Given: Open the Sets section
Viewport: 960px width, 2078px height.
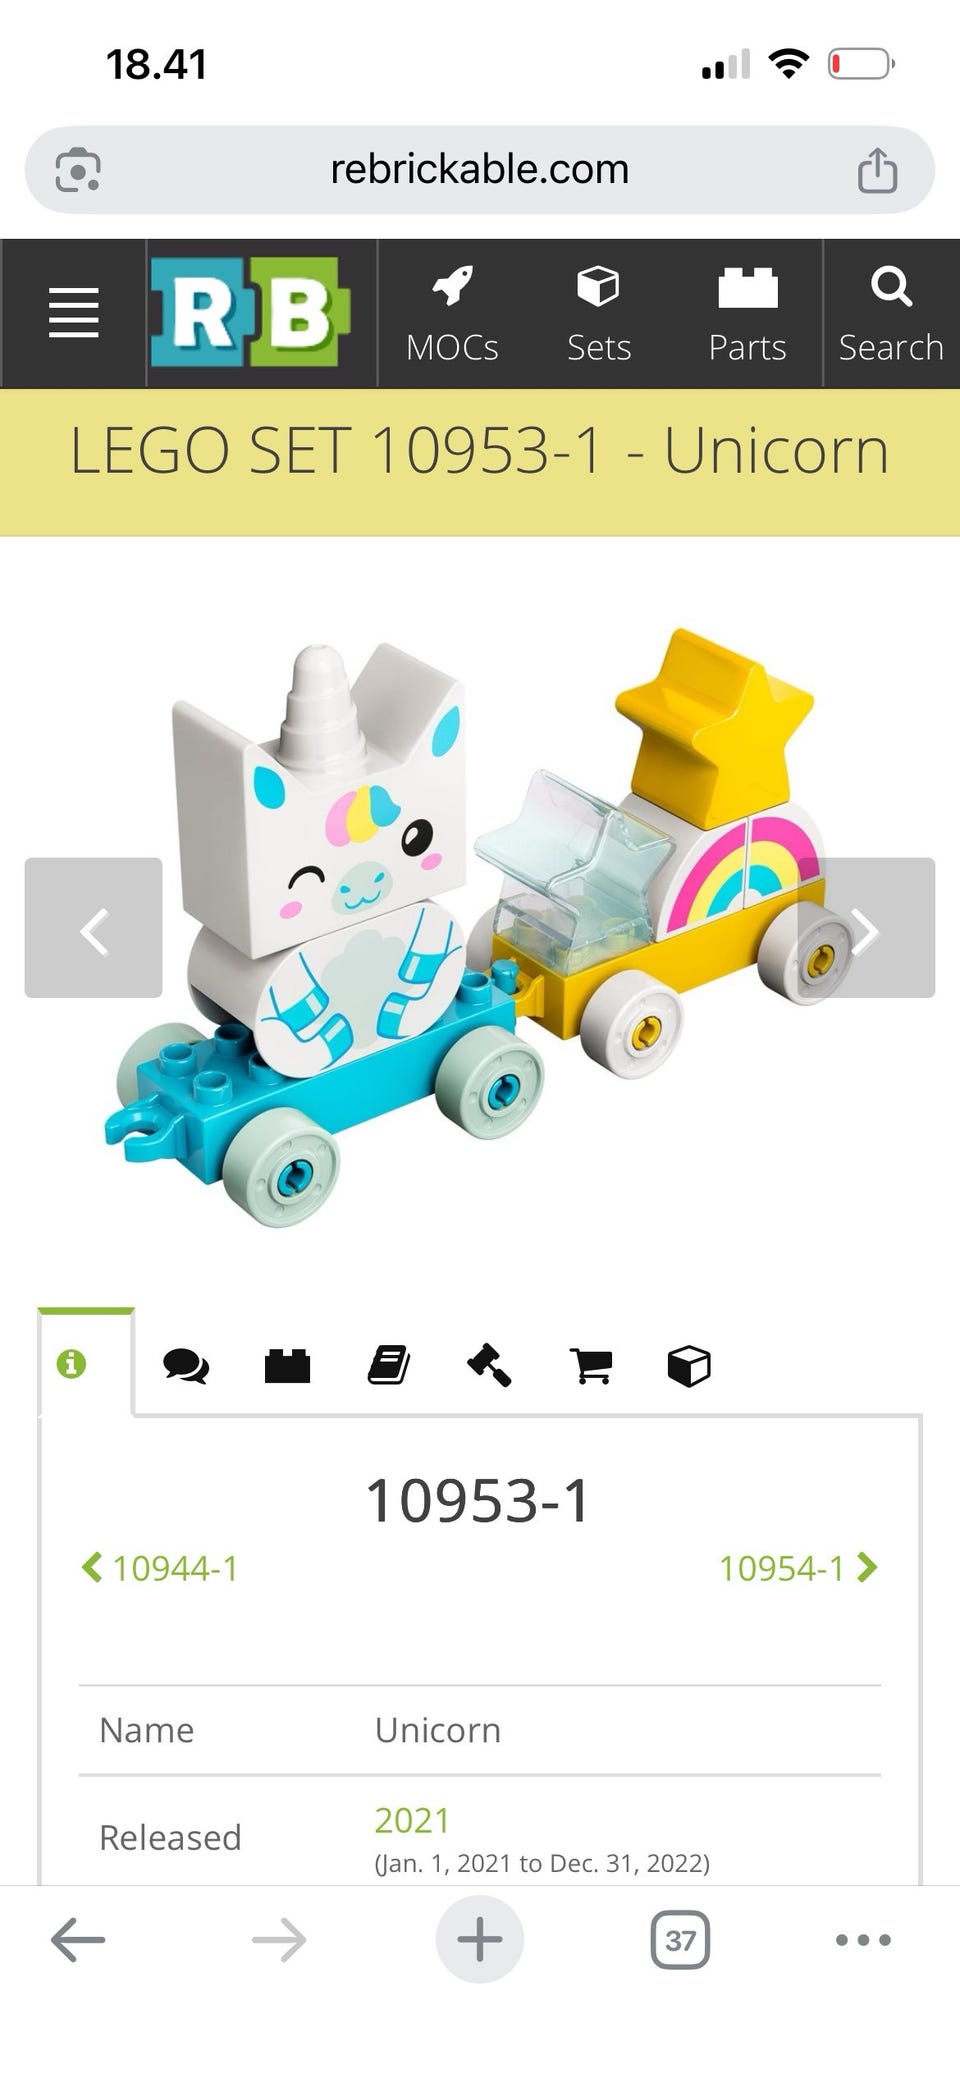Looking at the screenshot, I should click(598, 314).
